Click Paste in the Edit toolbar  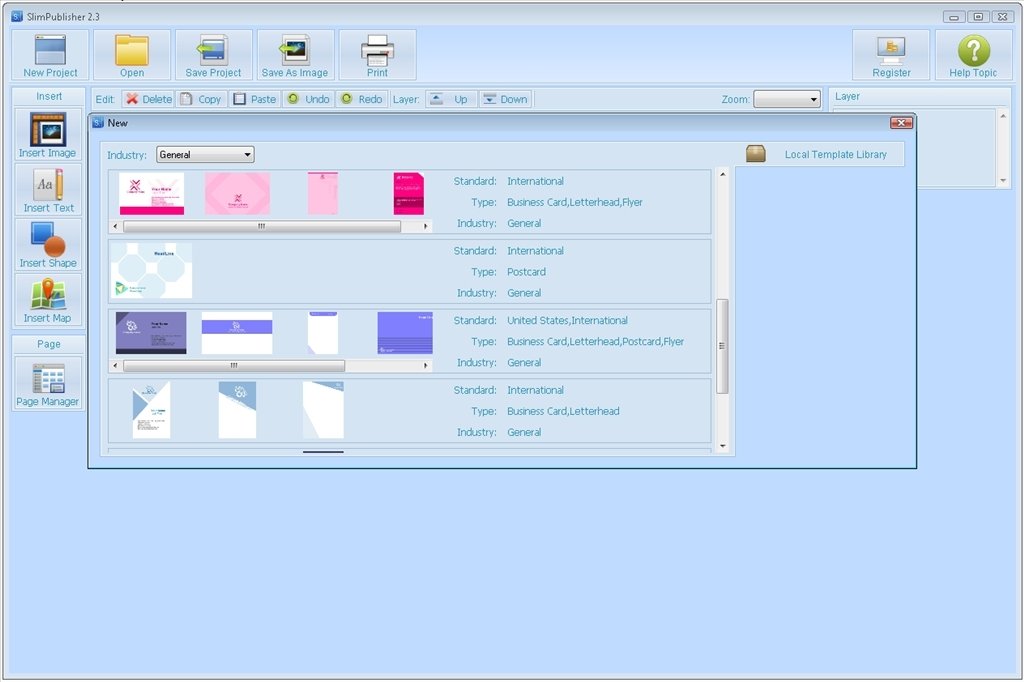click(x=255, y=99)
